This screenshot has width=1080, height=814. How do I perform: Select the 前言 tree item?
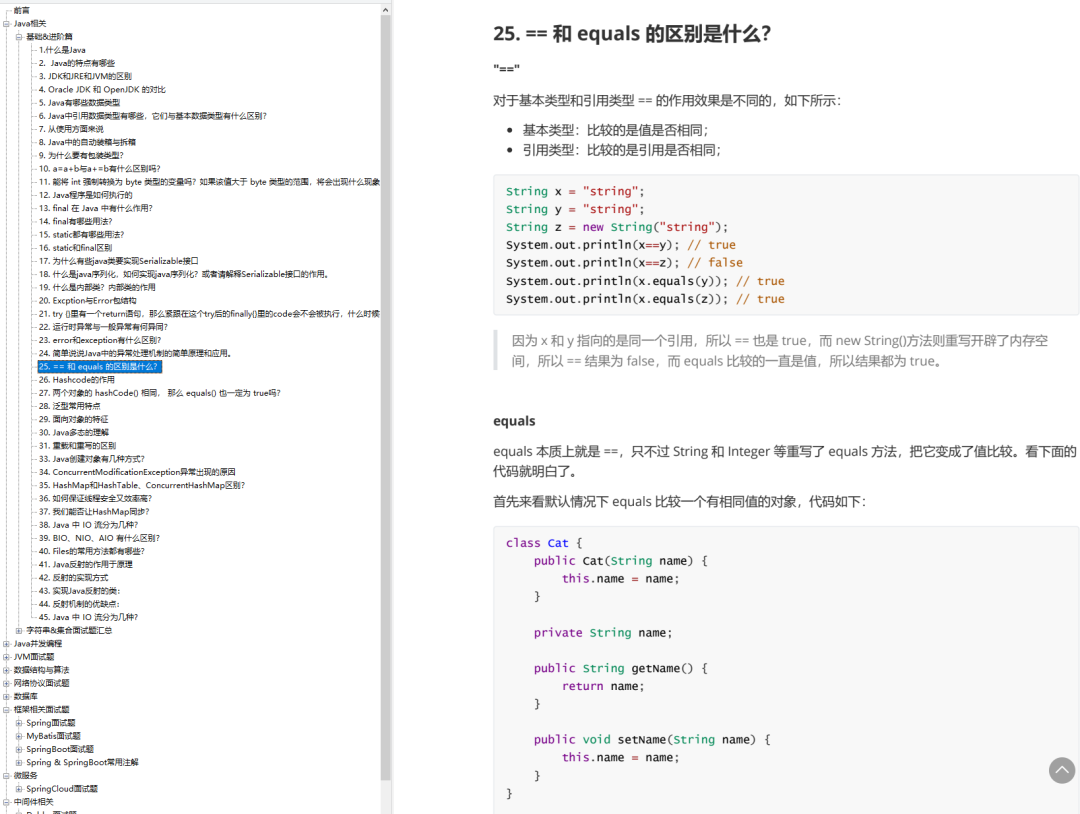[22, 10]
